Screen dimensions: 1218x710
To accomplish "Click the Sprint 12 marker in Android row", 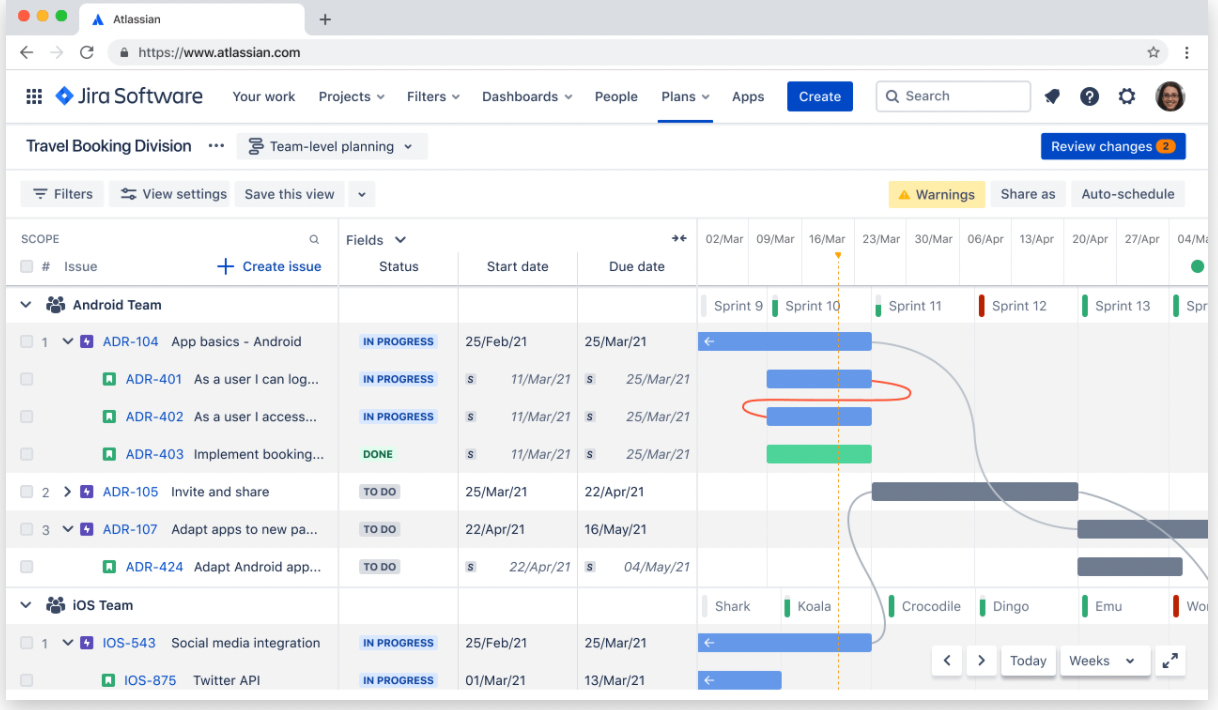I will [1013, 306].
